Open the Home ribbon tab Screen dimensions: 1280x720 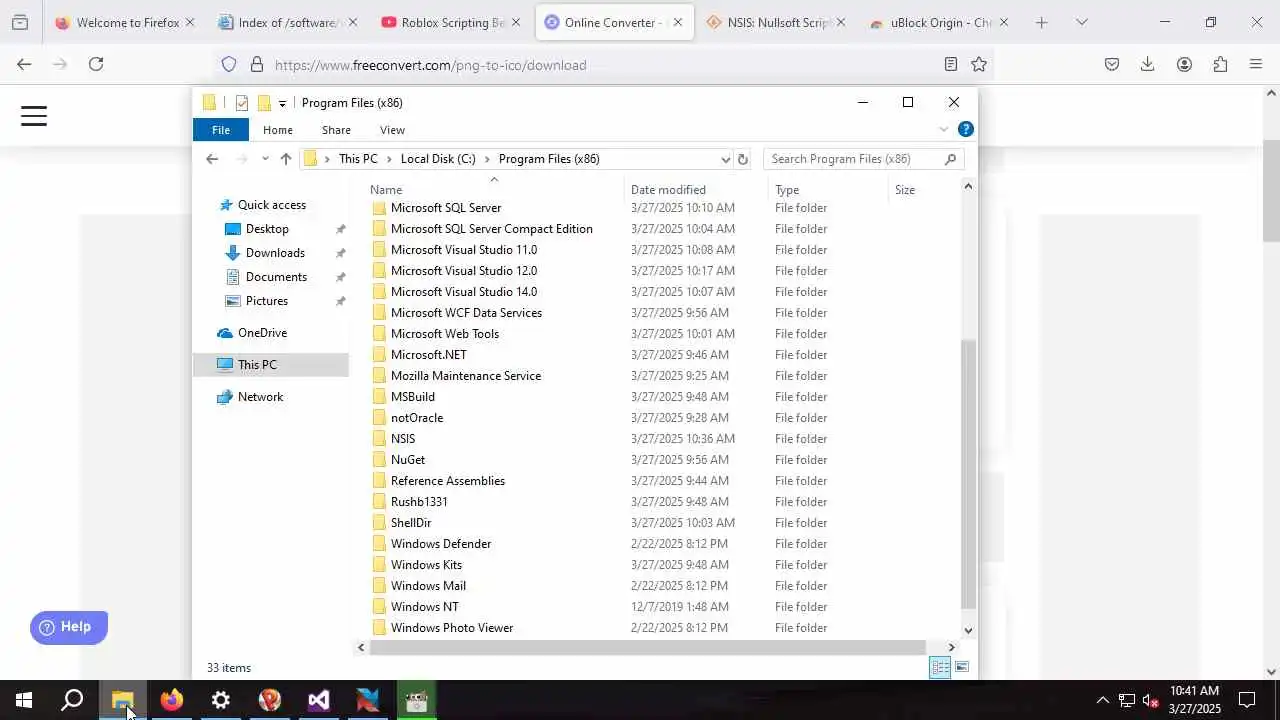point(278,130)
